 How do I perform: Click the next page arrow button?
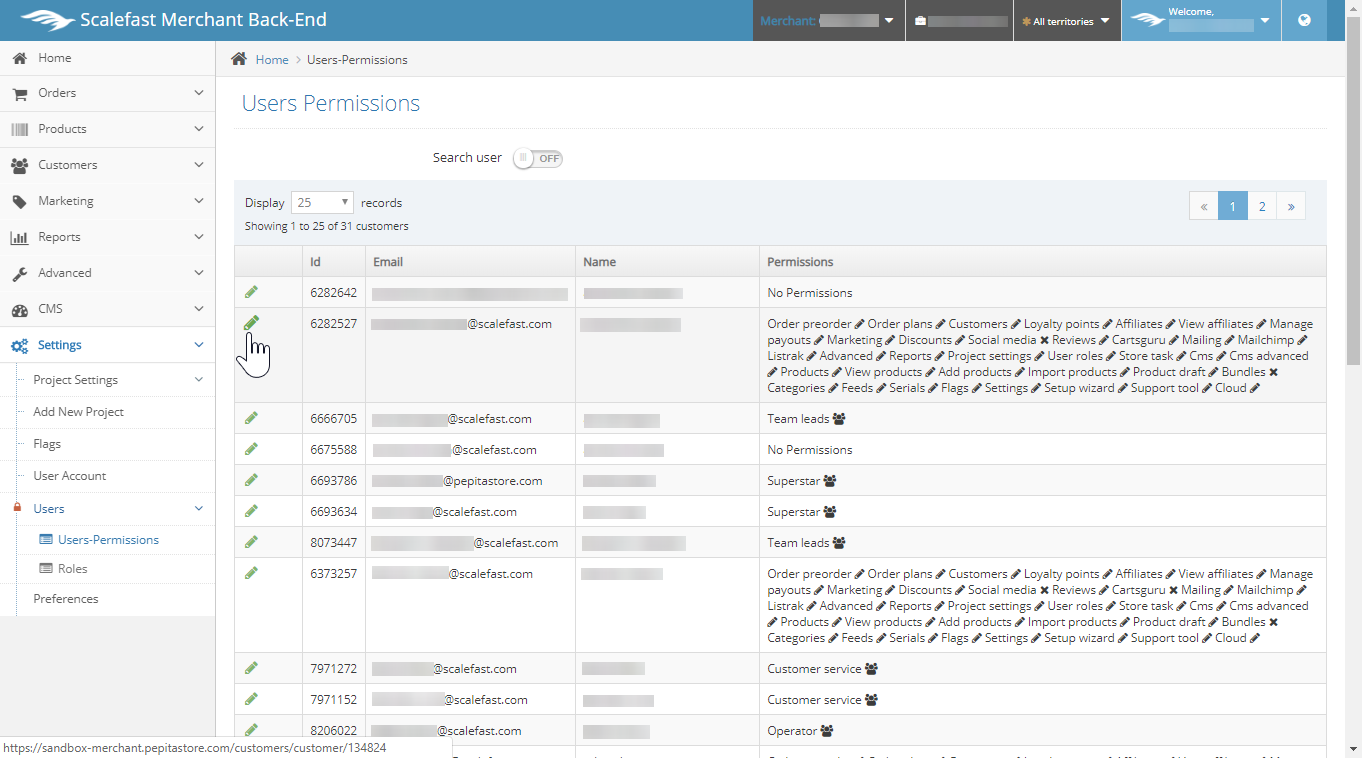click(1291, 206)
